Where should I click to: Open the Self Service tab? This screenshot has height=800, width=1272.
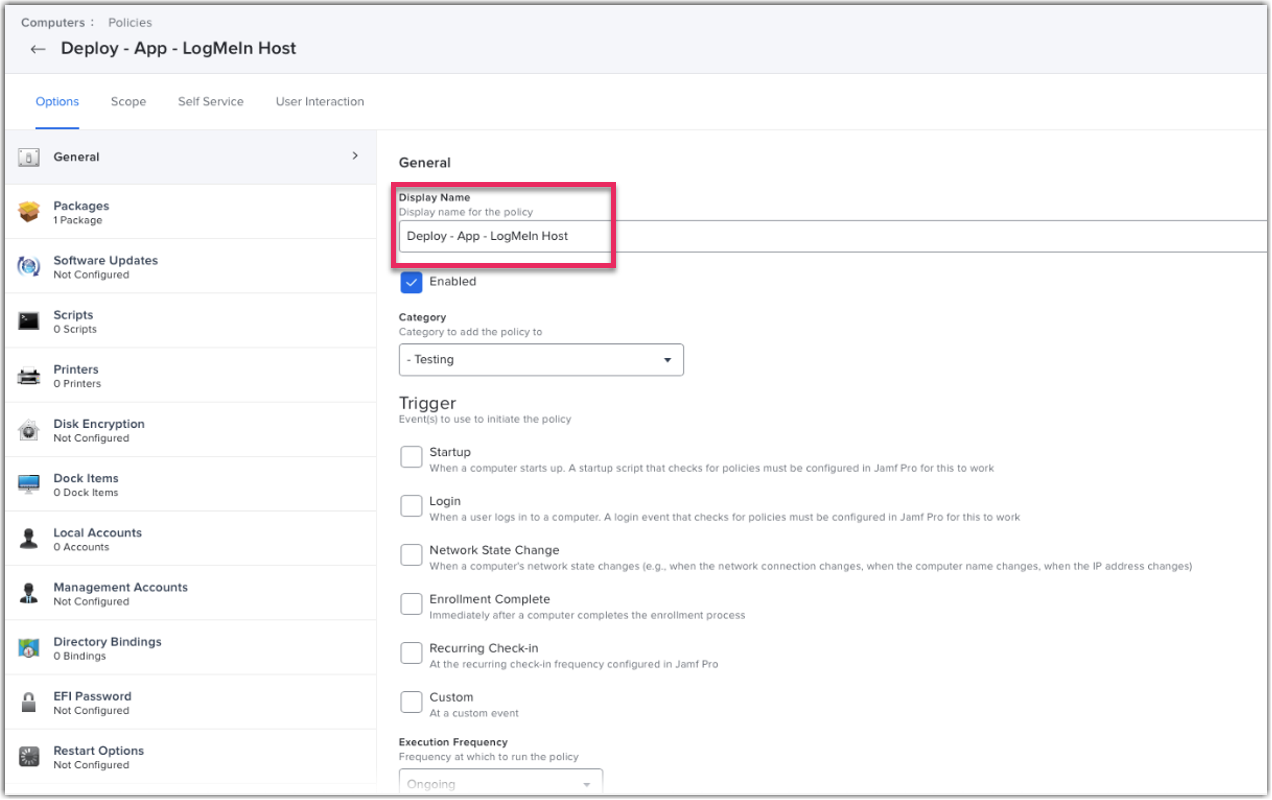(x=210, y=101)
